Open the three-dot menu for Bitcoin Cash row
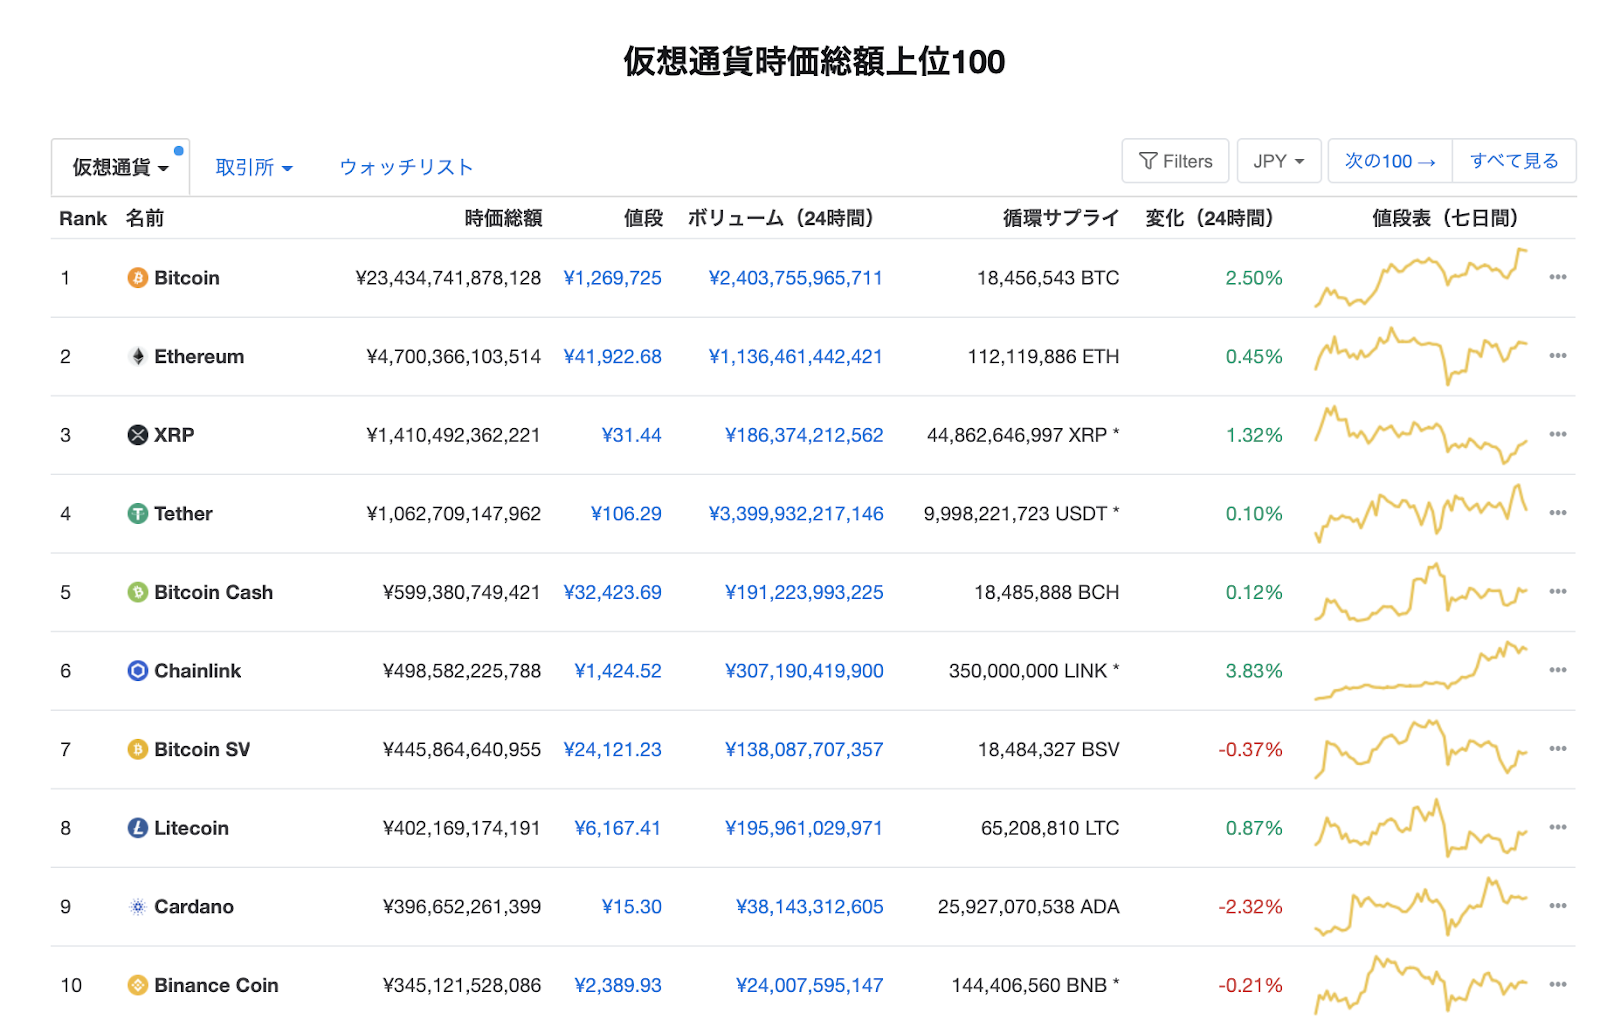1600x1020 pixels. (1557, 591)
